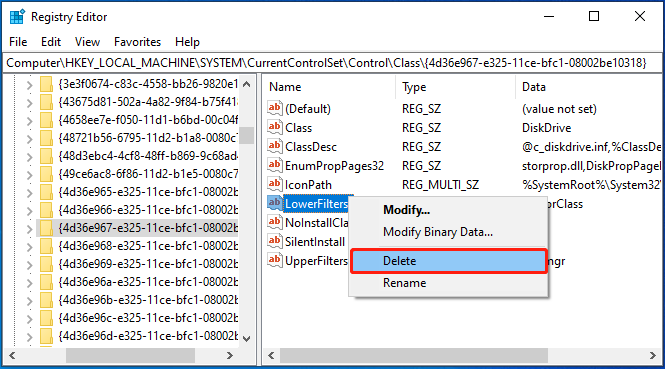Screen dimensions: 665x369
Task: Click the ab icon next to ClassDesc
Action: [x=275, y=146]
